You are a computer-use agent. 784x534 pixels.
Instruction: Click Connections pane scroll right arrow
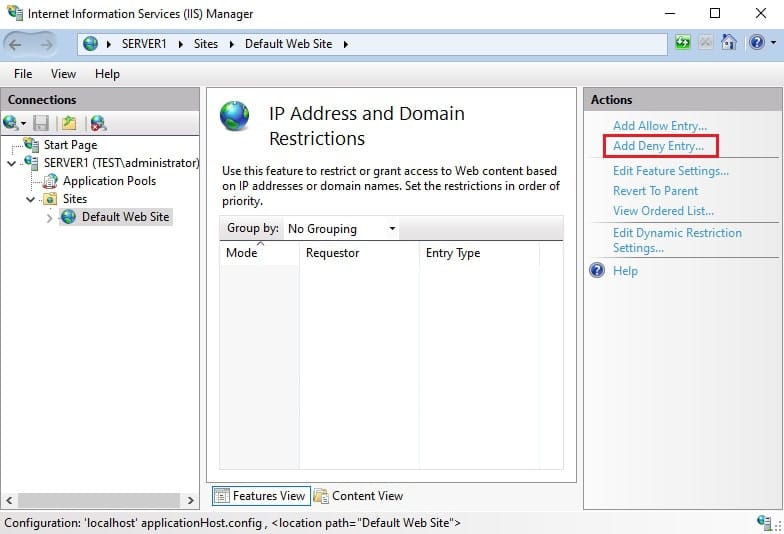tap(190, 500)
